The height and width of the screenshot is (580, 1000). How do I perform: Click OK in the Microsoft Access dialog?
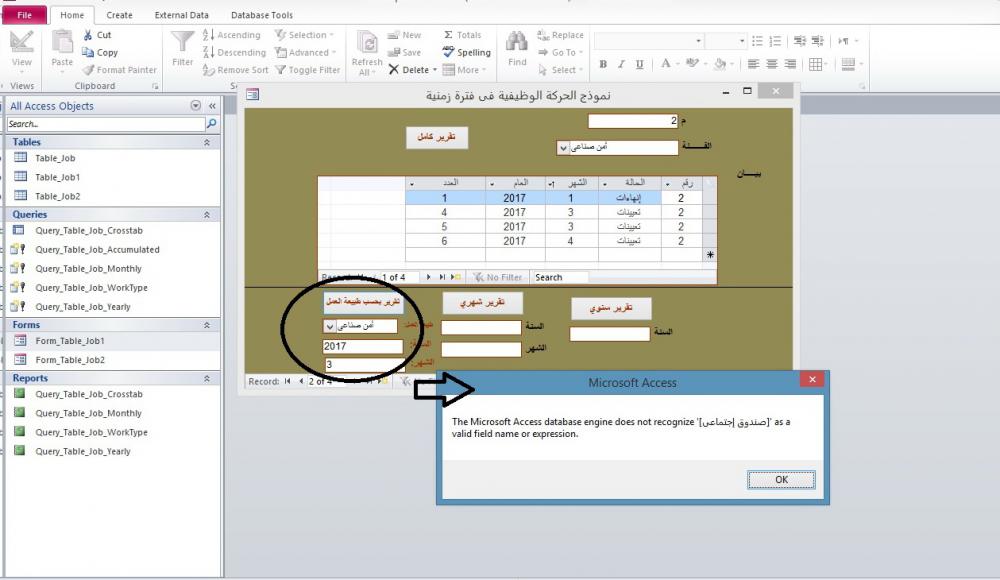click(x=781, y=480)
